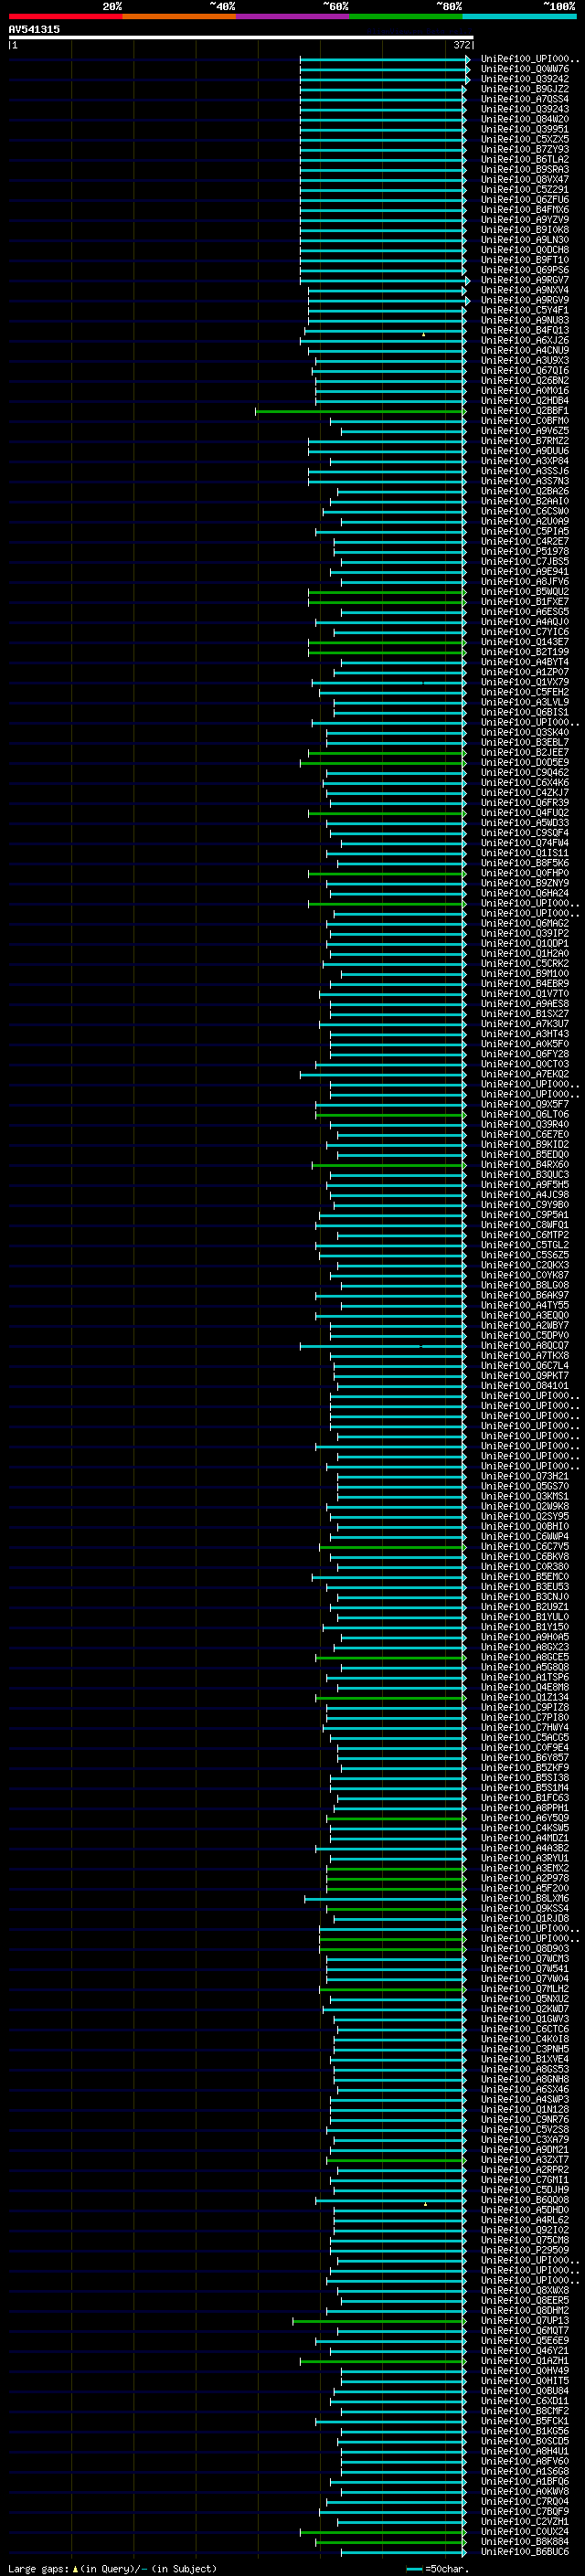Select hit label UniRef100_P51978
This screenshot has width=585, height=2576.
[525, 551]
